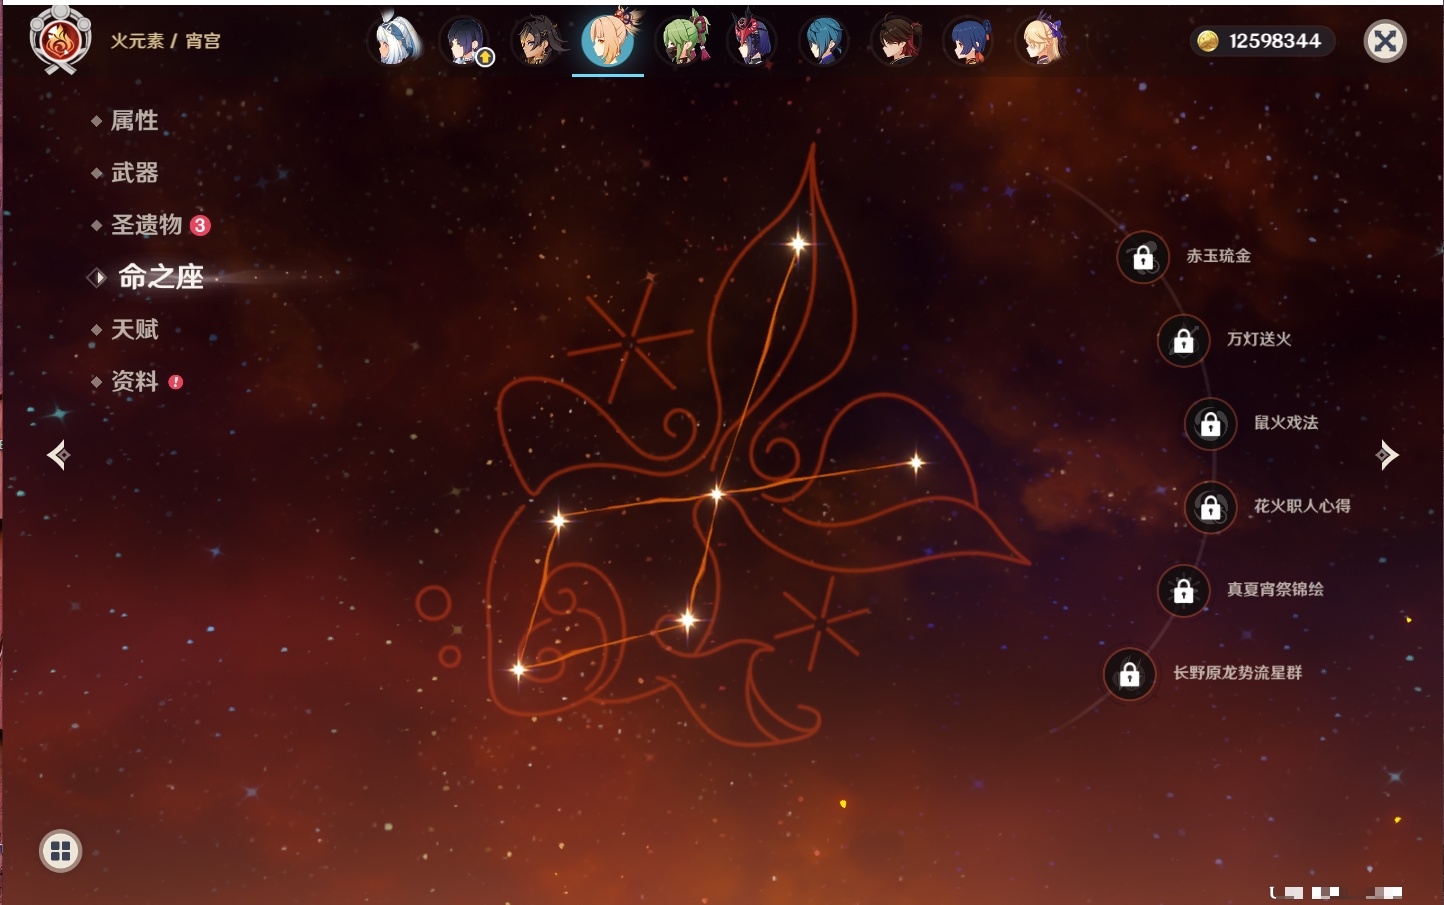Open the 属性 attributes tab
This screenshot has width=1444, height=905.
coord(134,121)
